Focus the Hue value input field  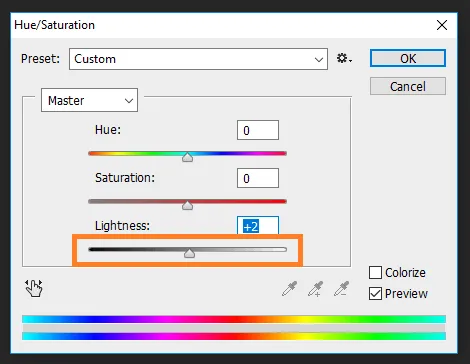click(x=258, y=130)
